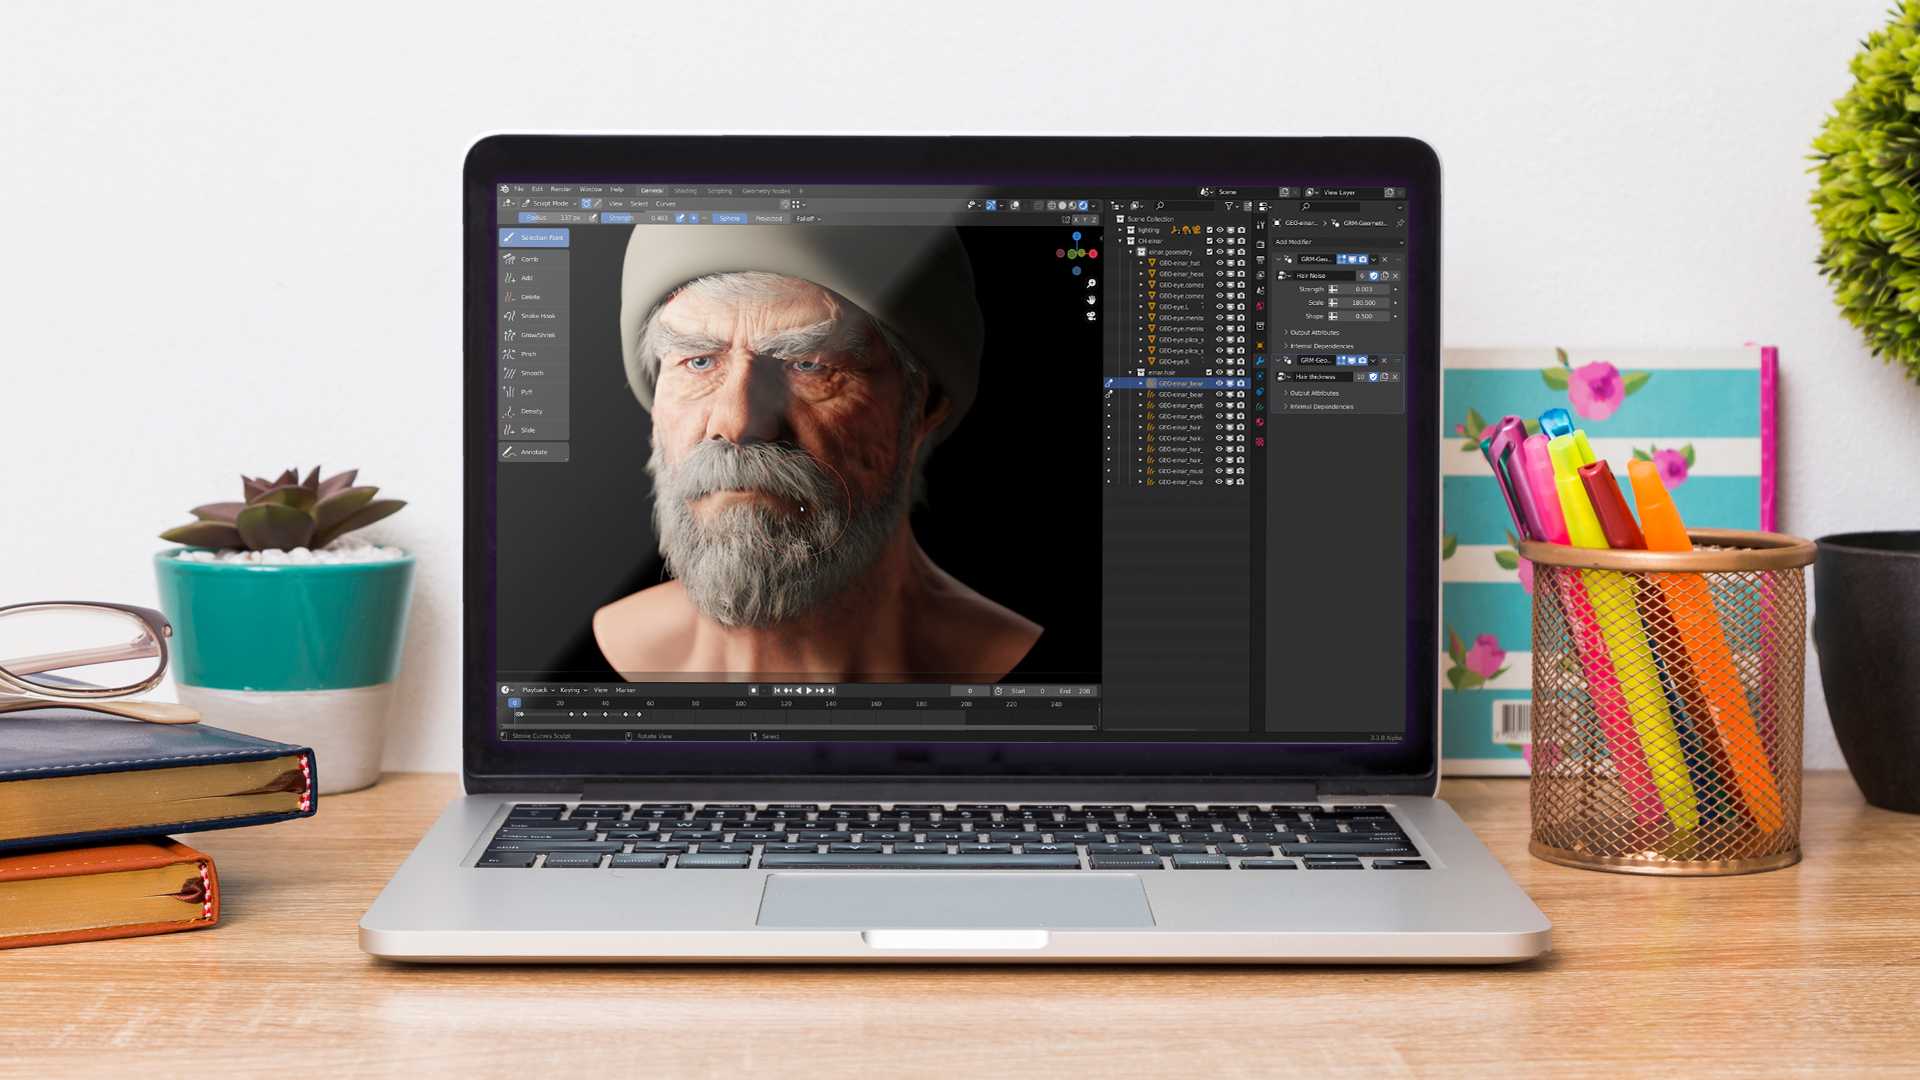Expand the Output Attributes section under Hair Noise
Image resolution: width=1920 pixels, height=1080 pixels.
pos(1313,332)
